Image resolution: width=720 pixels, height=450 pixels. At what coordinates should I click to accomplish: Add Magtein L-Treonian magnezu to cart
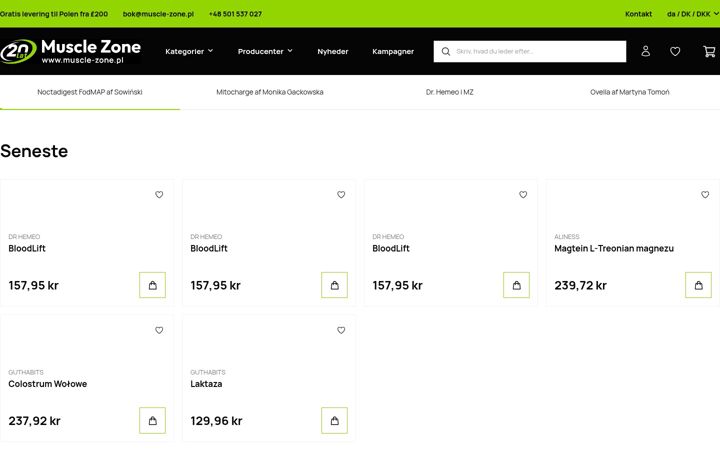[698, 285]
